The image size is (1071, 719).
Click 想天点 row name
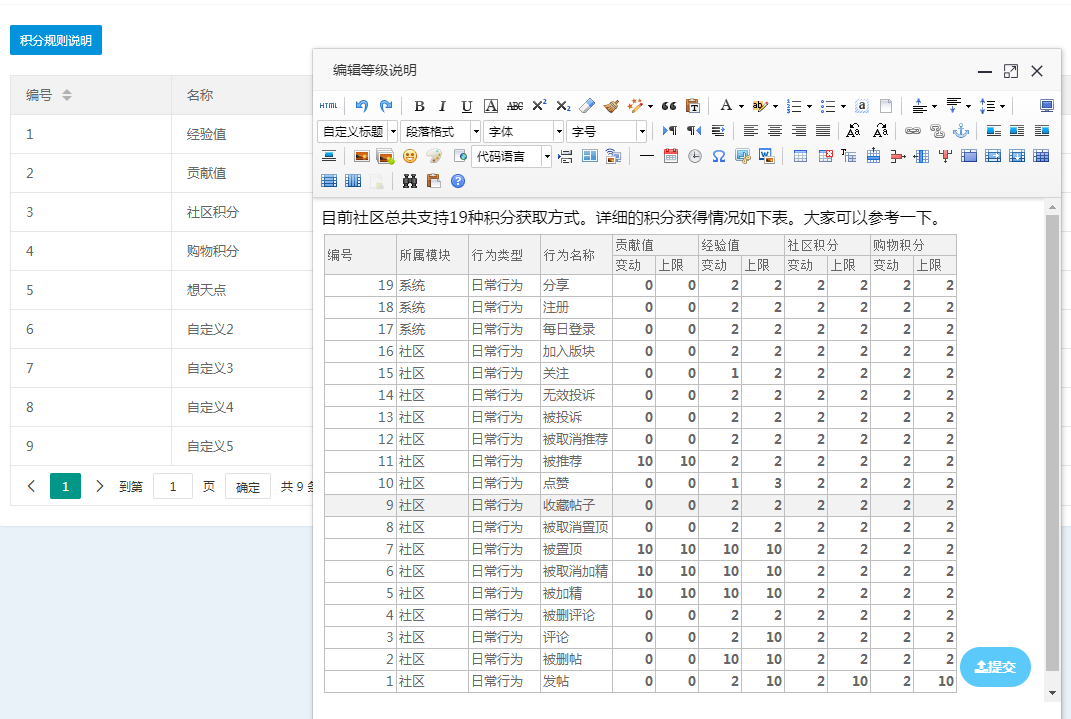[206, 290]
